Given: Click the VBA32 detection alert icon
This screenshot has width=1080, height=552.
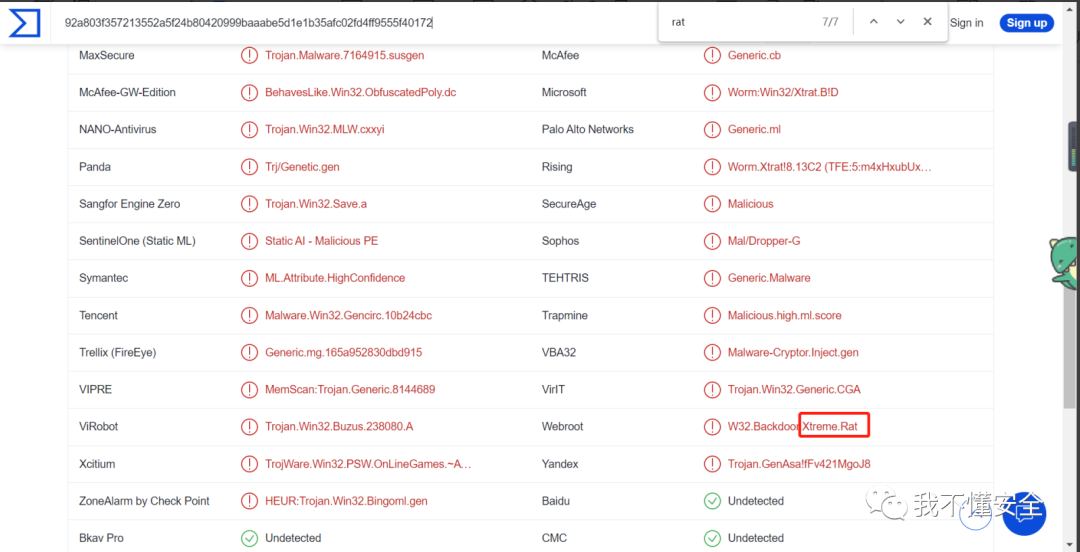Looking at the screenshot, I should coord(712,353).
